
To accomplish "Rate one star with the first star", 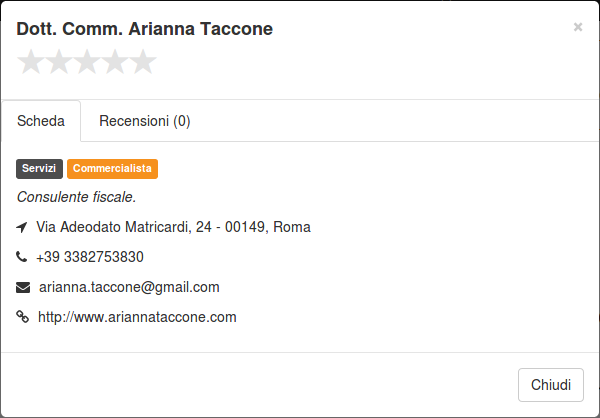I will tap(31, 62).
